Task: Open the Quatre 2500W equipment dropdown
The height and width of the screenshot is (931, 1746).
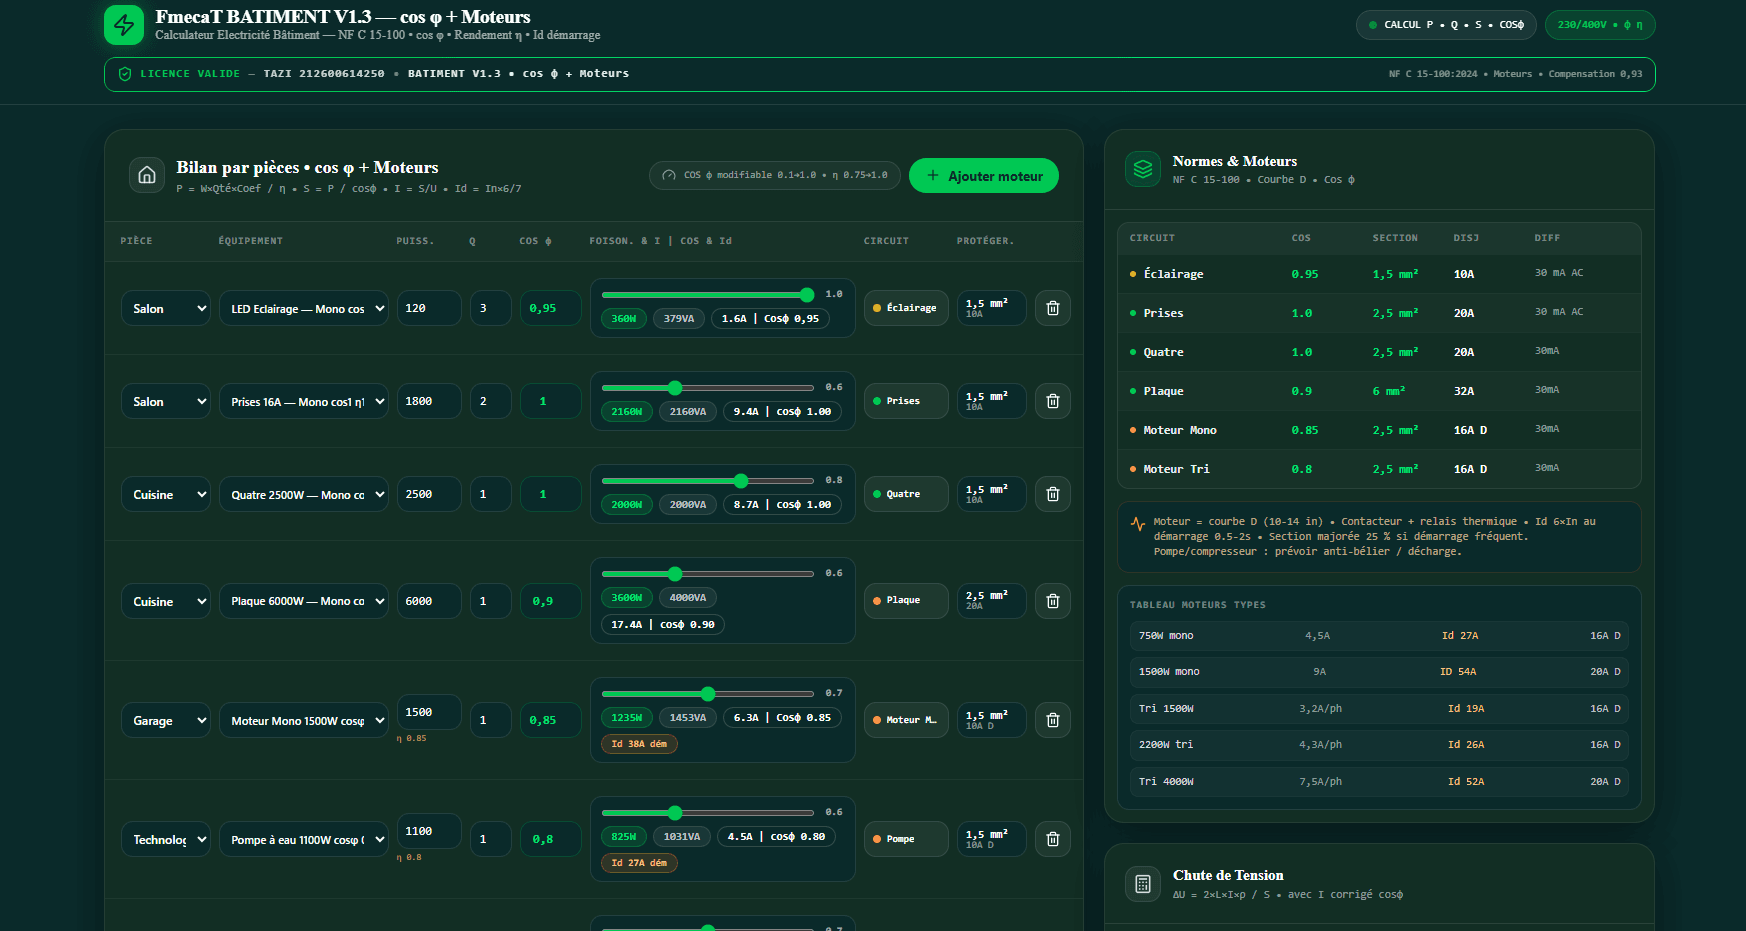Action: click(x=304, y=495)
